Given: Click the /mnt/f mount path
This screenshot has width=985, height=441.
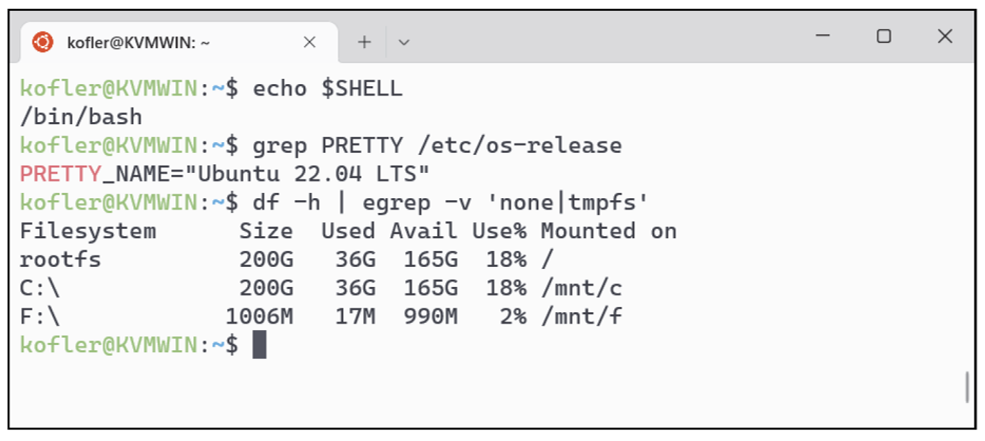Looking at the screenshot, I should click(581, 317).
